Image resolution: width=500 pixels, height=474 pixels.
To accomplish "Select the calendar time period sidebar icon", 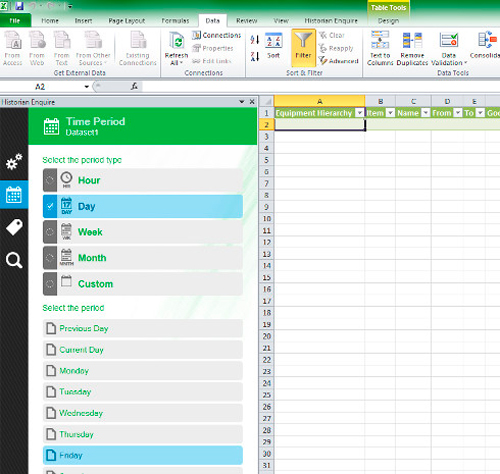I will [14, 195].
